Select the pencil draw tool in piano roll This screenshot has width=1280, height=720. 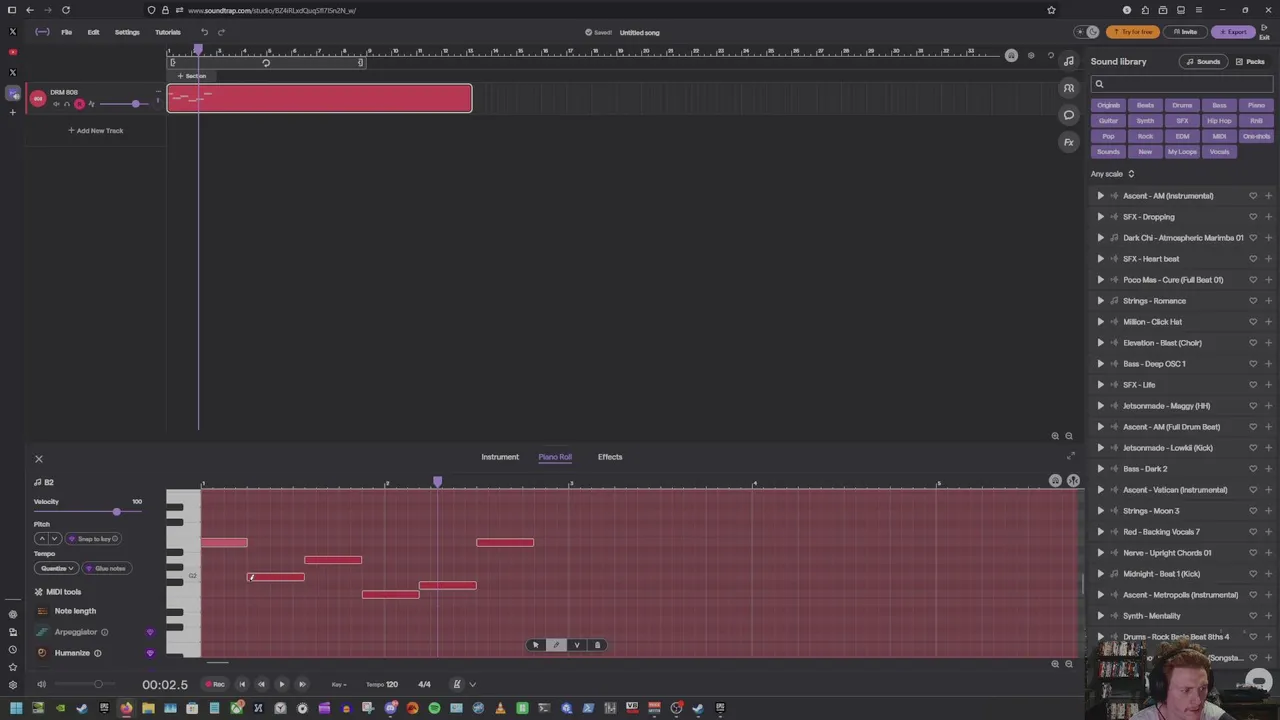(x=556, y=645)
